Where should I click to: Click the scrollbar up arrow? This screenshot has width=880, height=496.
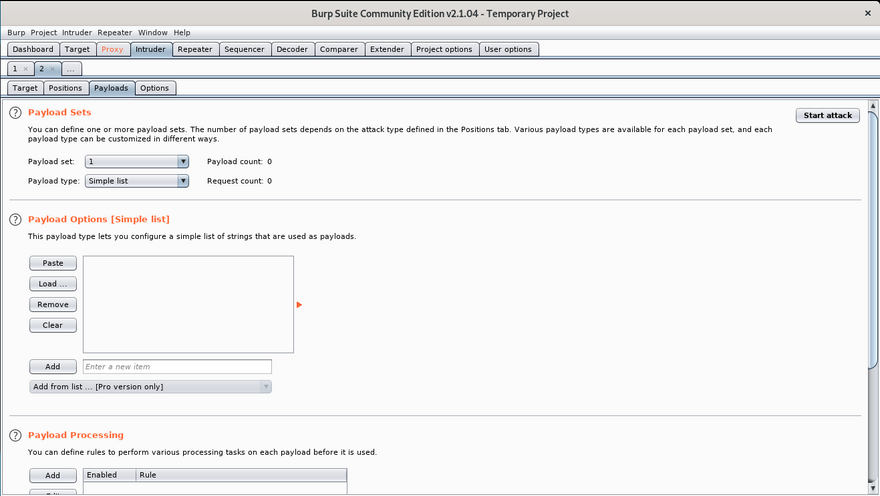(x=873, y=105)
